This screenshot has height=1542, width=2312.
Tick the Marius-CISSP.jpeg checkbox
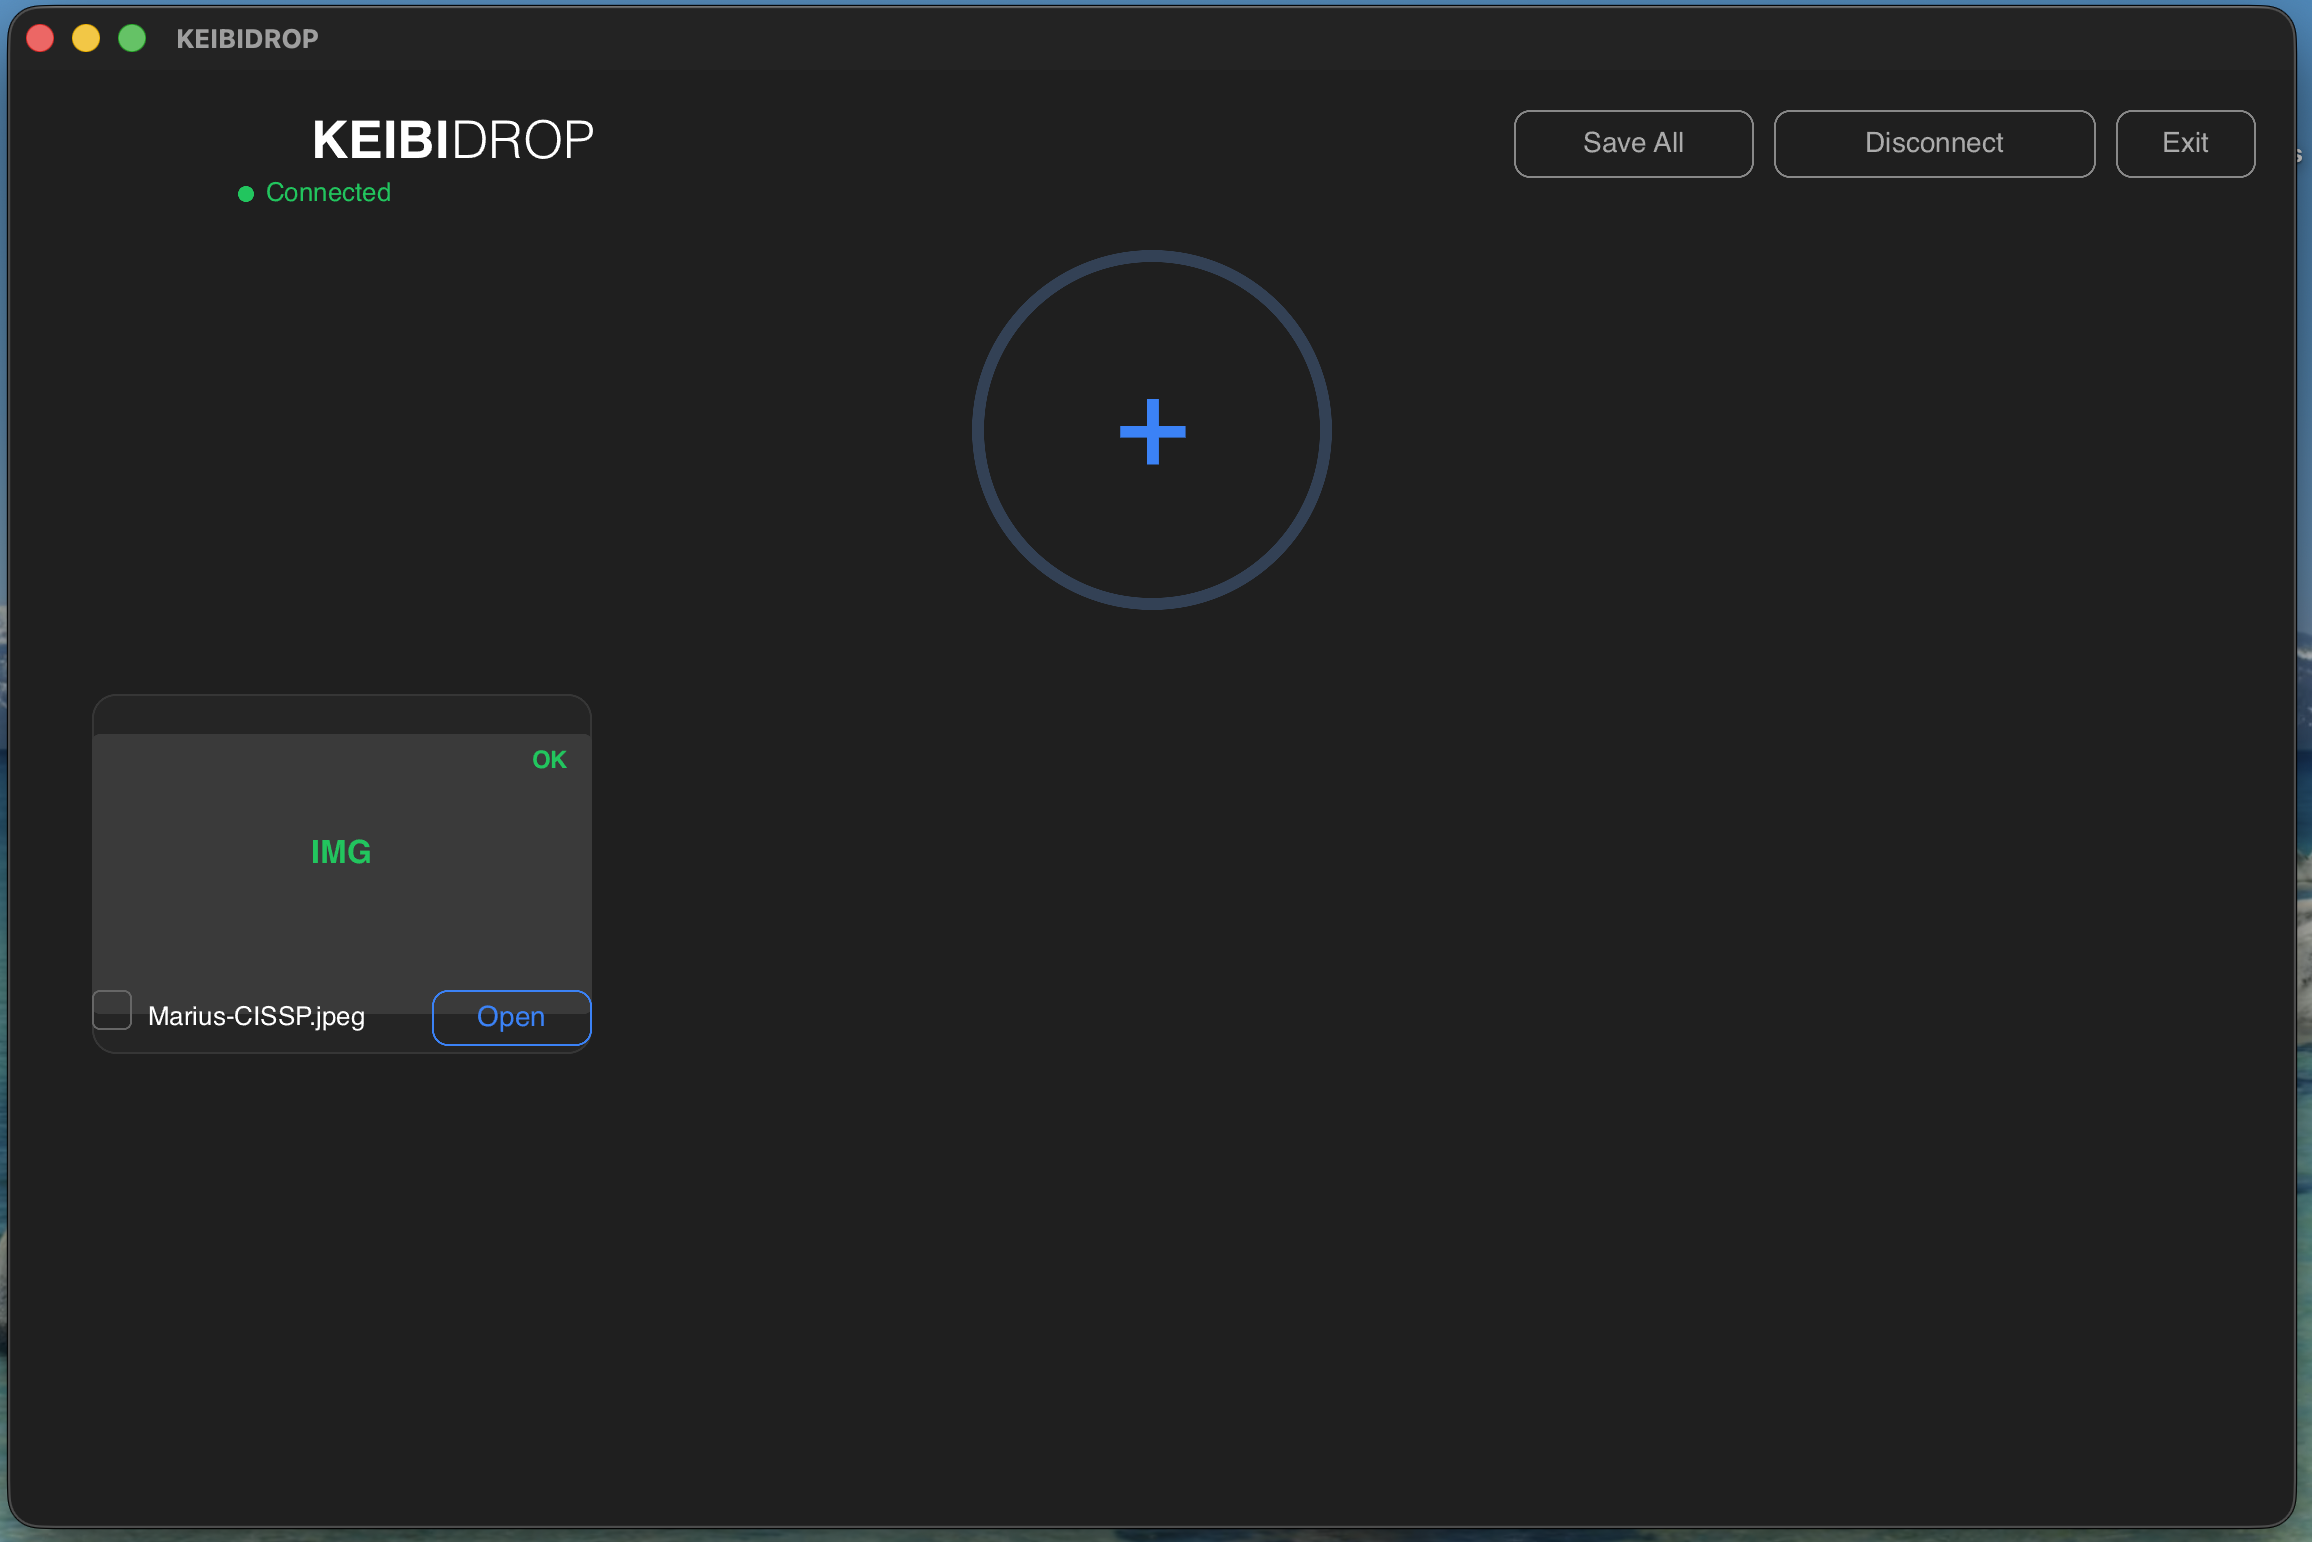tap(112, 1010)
